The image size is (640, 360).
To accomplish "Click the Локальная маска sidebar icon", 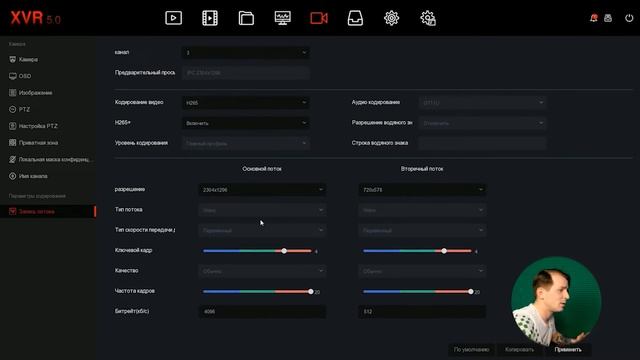I will tap(13, 159).
